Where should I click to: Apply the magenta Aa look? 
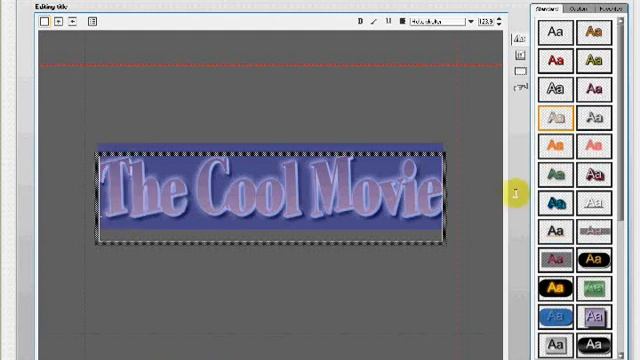[594, 89]
